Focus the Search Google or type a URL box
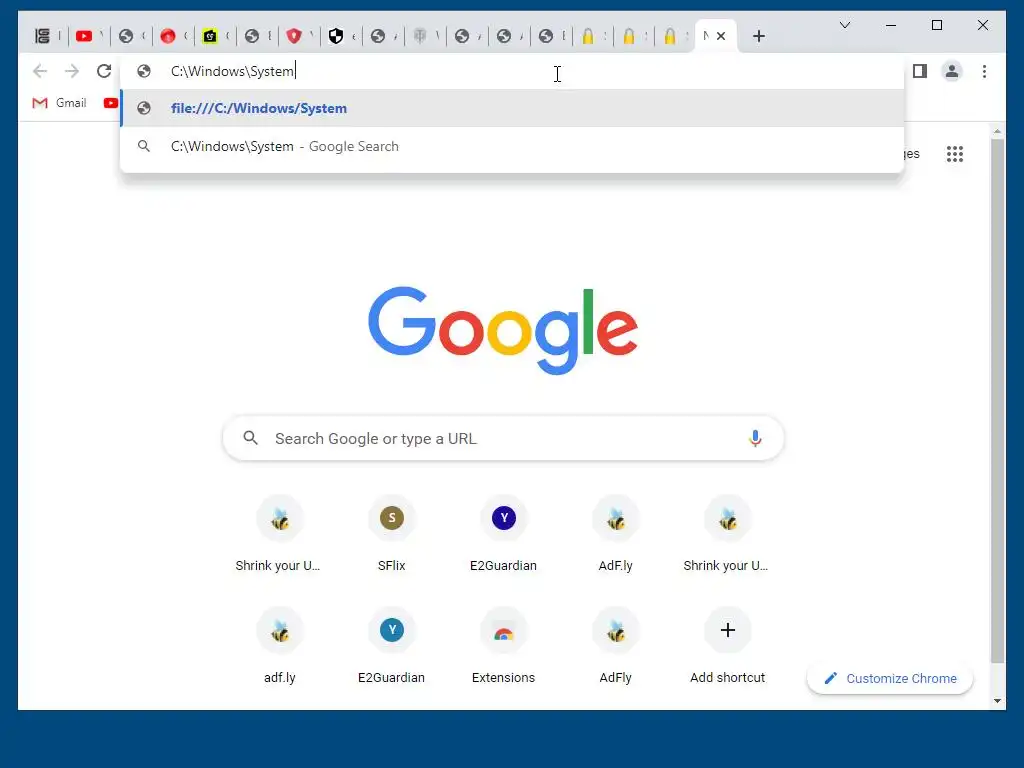 503,438
